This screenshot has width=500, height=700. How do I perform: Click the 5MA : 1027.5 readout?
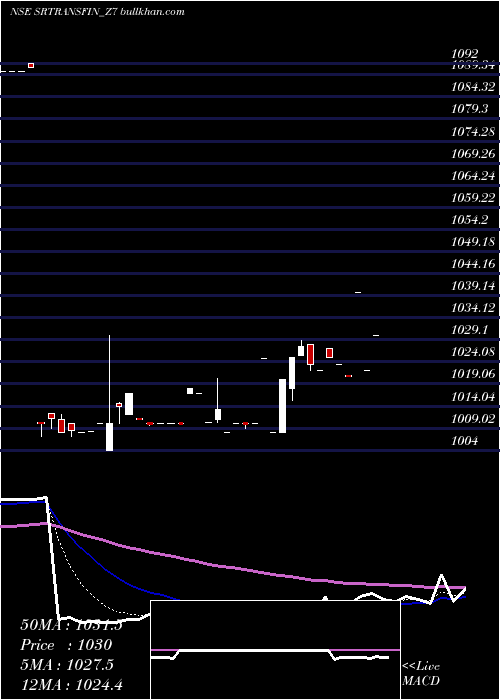point(67,664)
